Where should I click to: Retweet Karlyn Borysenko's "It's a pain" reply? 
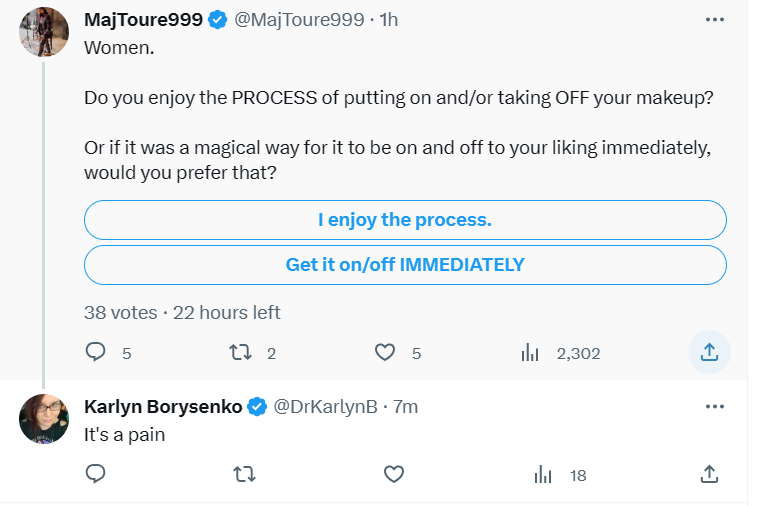[x=244, y=474]
